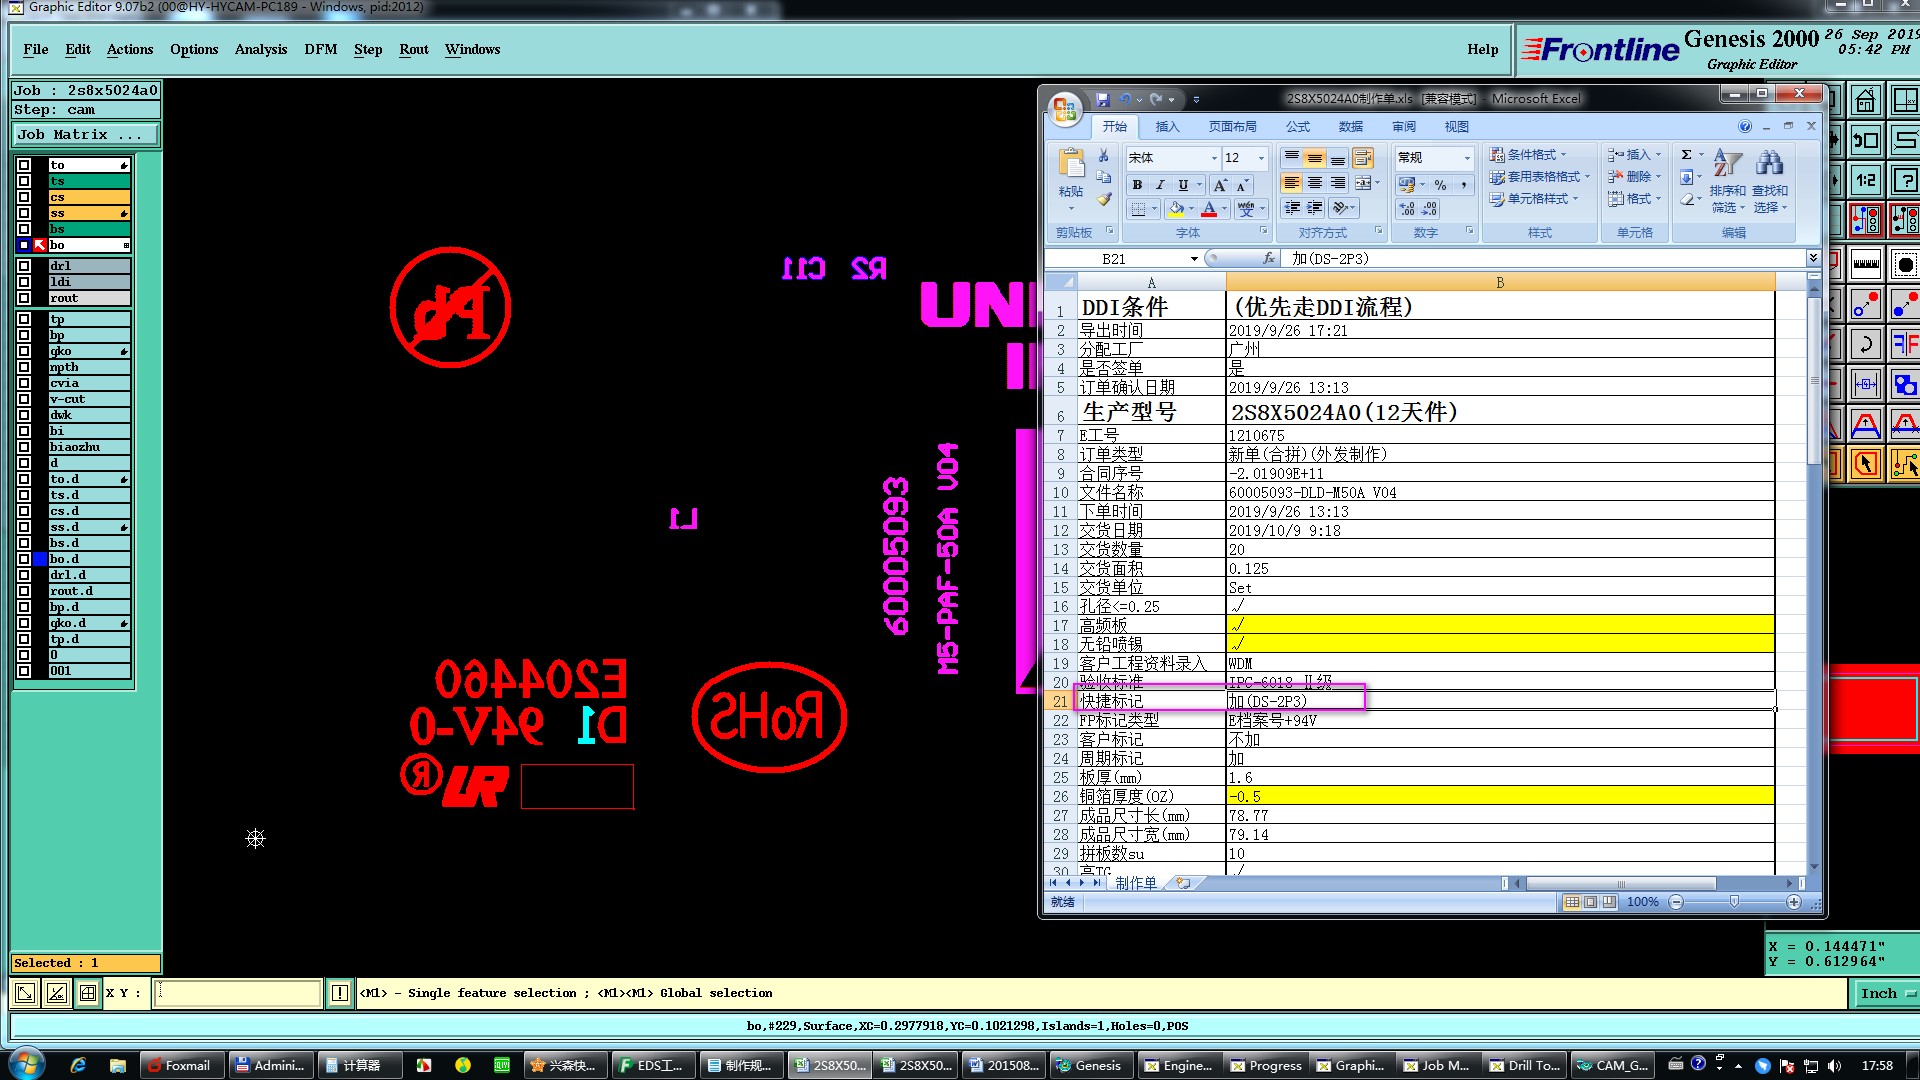Click the Find and Select binoculars icon
Image resolution: width=1920 pixels, height=1080 pixels.
coord(1769,164)
